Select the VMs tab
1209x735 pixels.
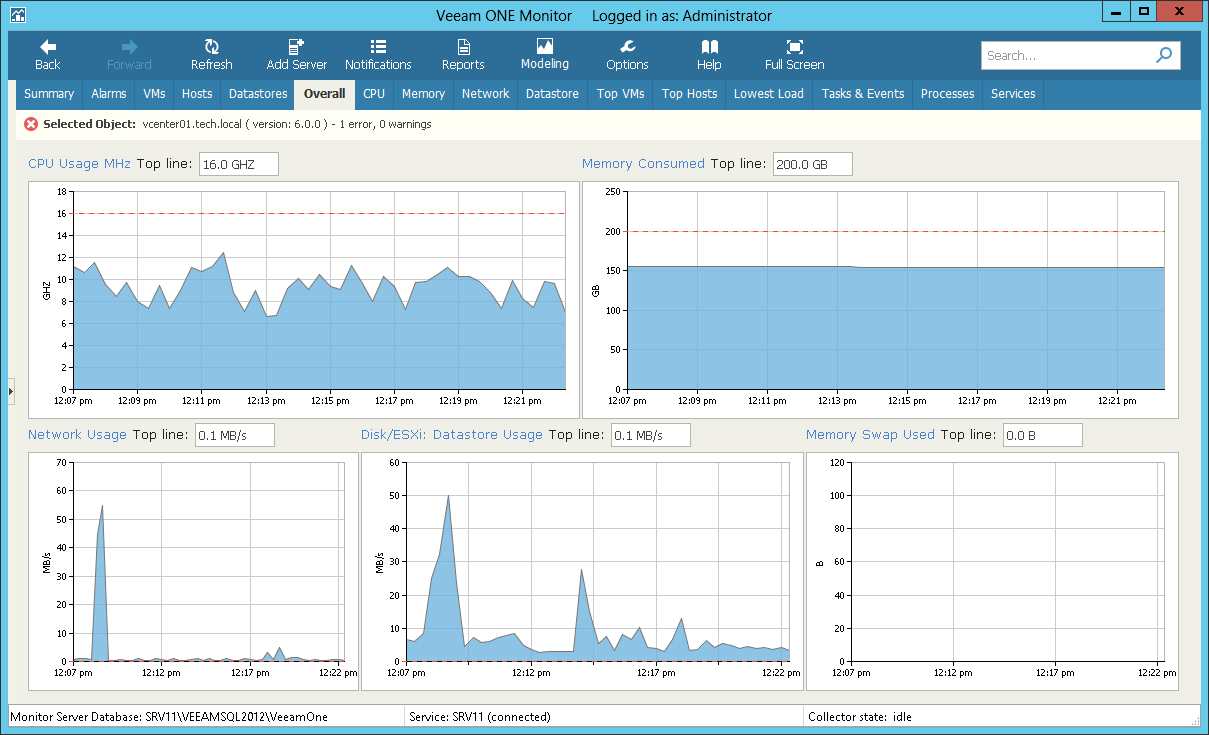[x=154, y=94]
